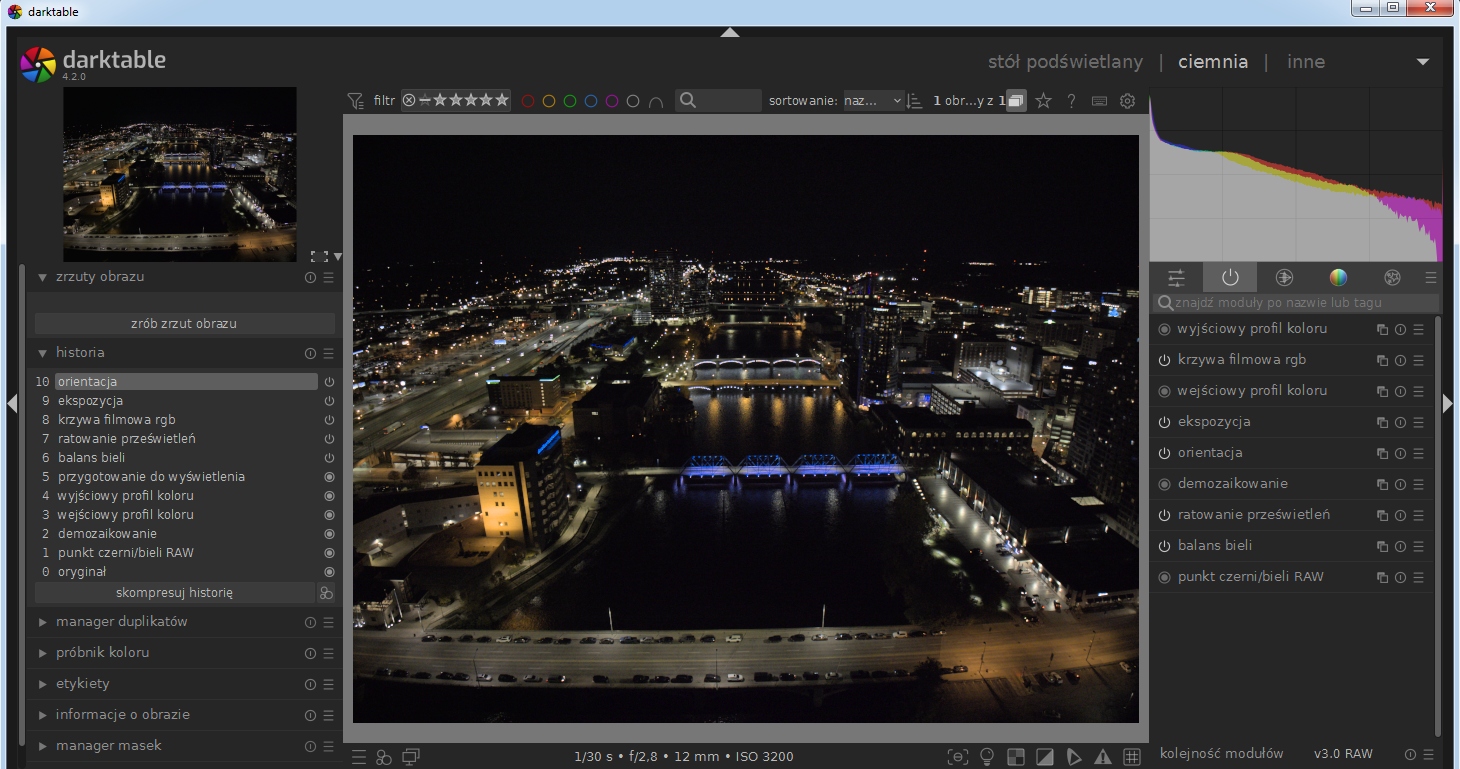Viewport: 1460px width, 769px height.
Task: Select the red color label filter
Action: click(x=527, y=101)
